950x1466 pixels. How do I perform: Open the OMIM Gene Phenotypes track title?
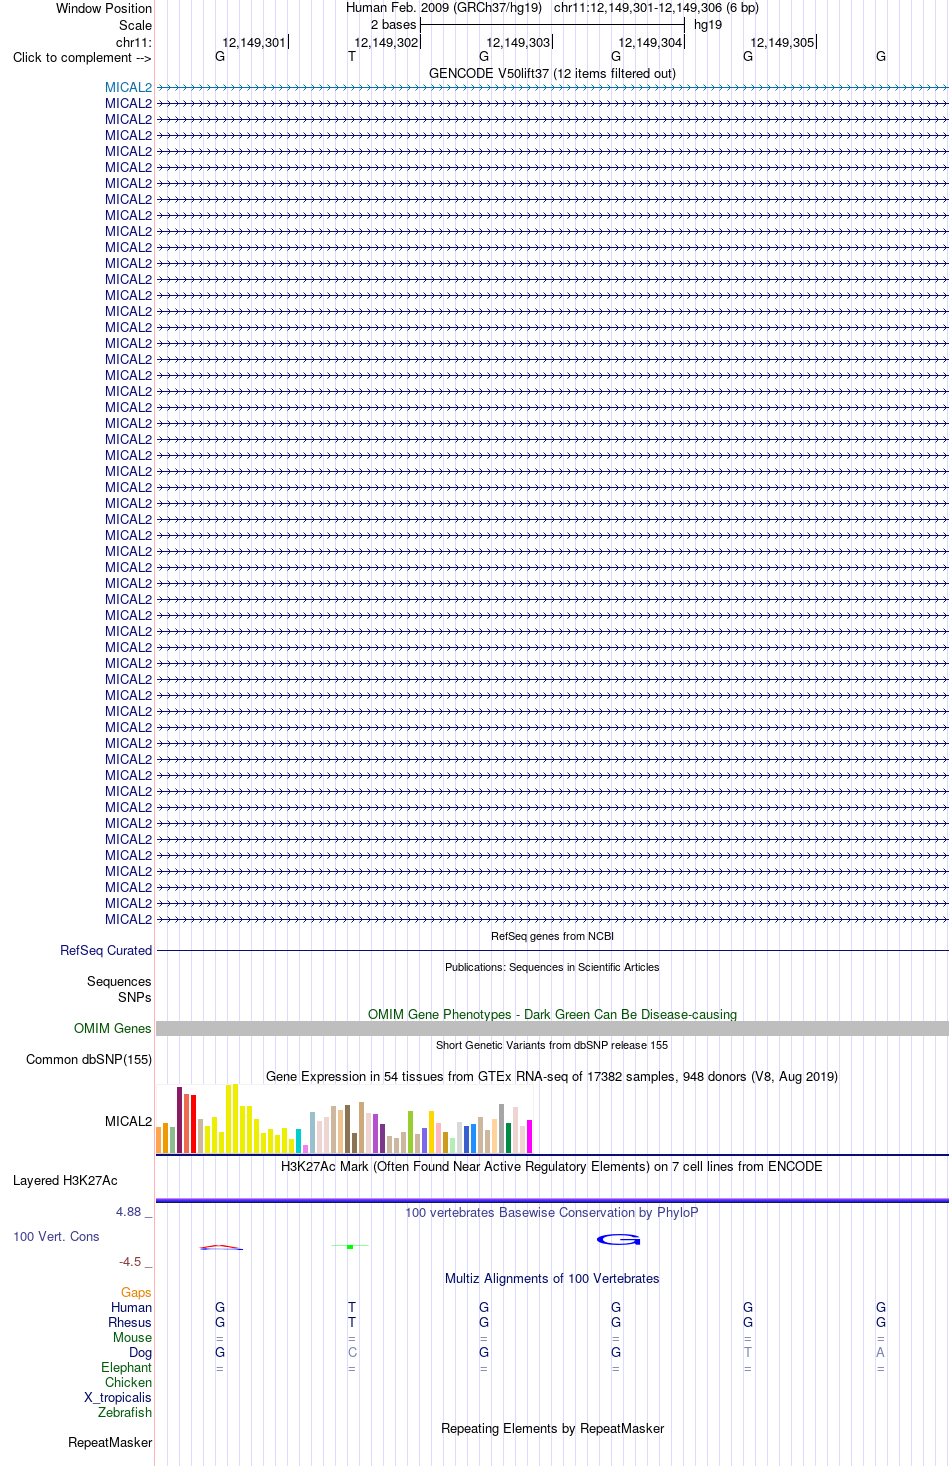pyautogui.click(x=552, y=1014)
